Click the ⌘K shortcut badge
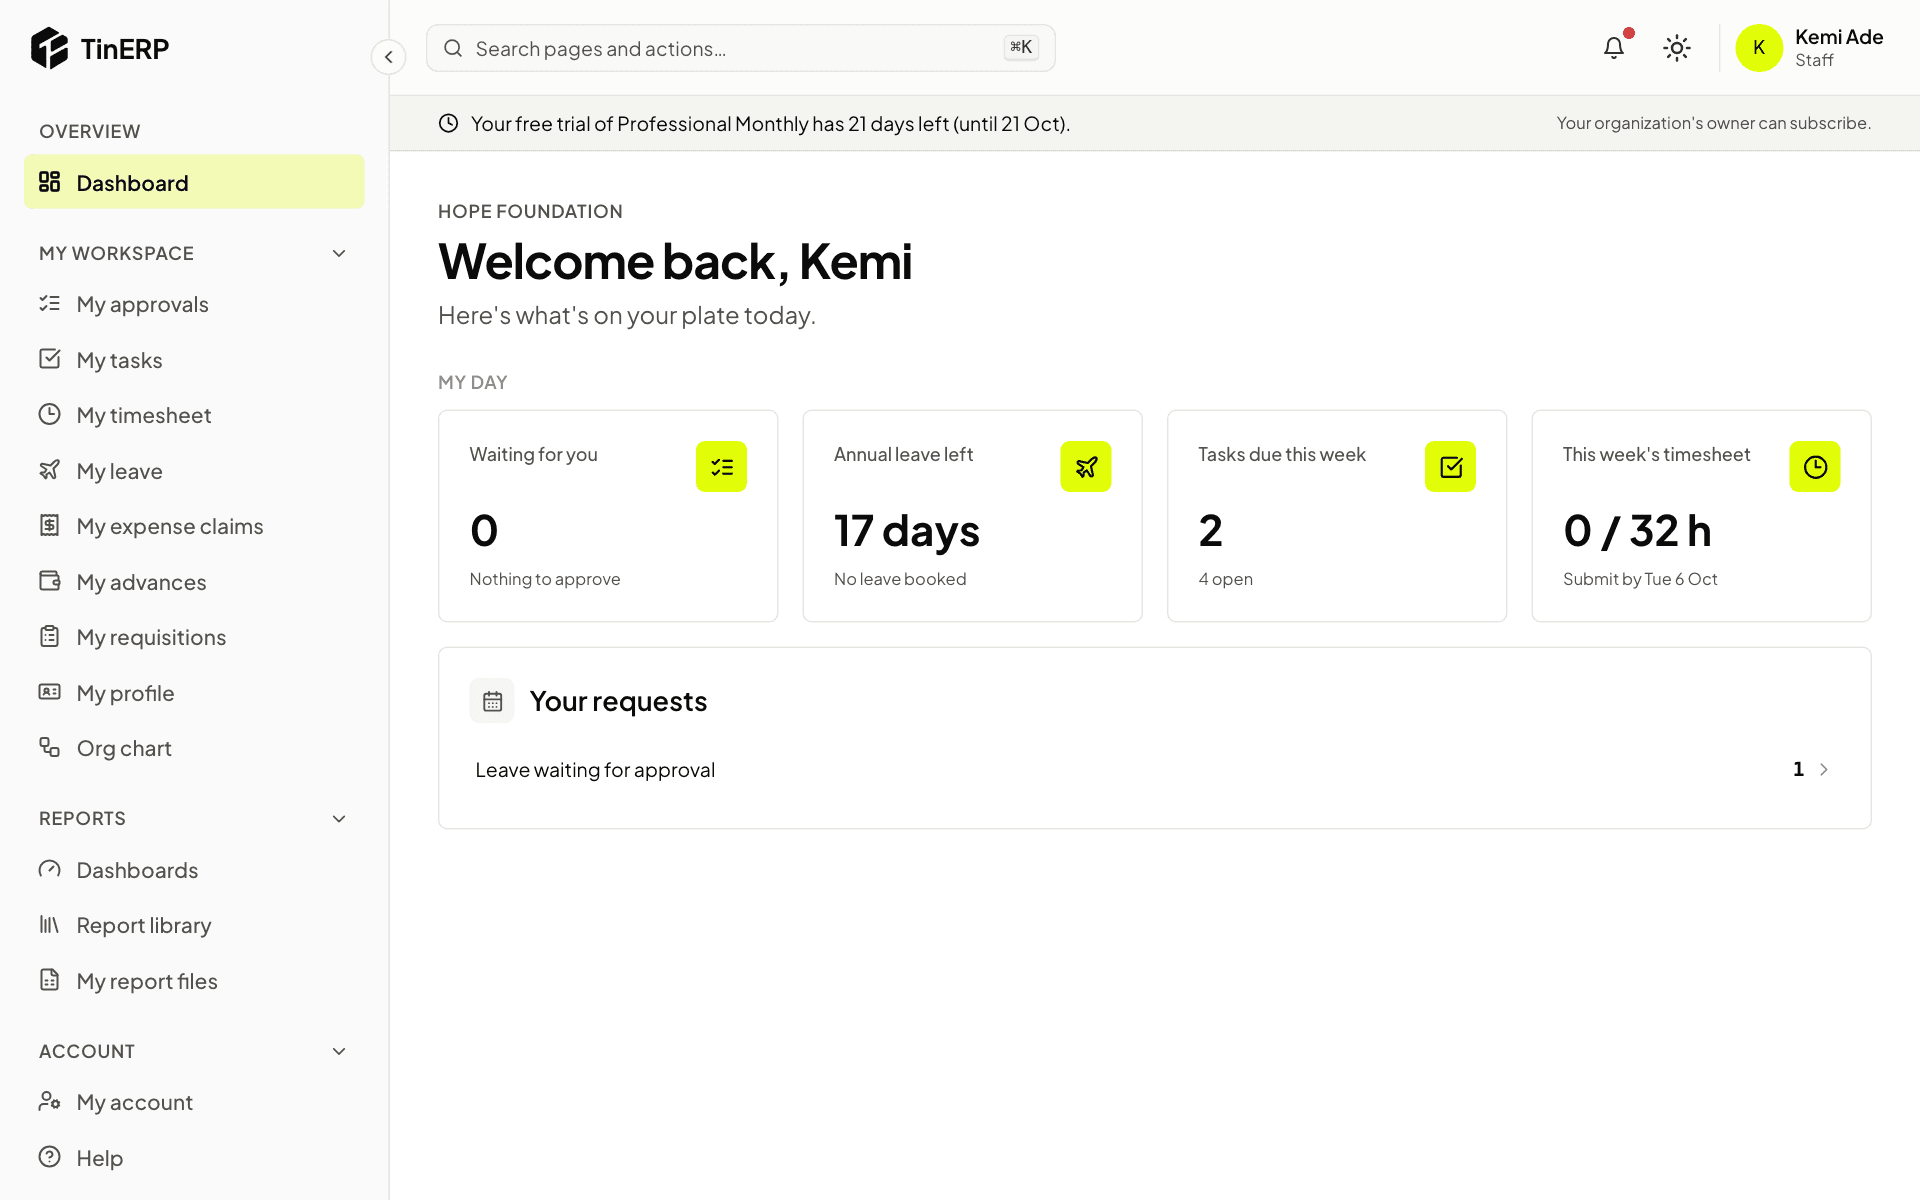This screenshot has width=1920, height=1200. click(x=1021, y=47)
